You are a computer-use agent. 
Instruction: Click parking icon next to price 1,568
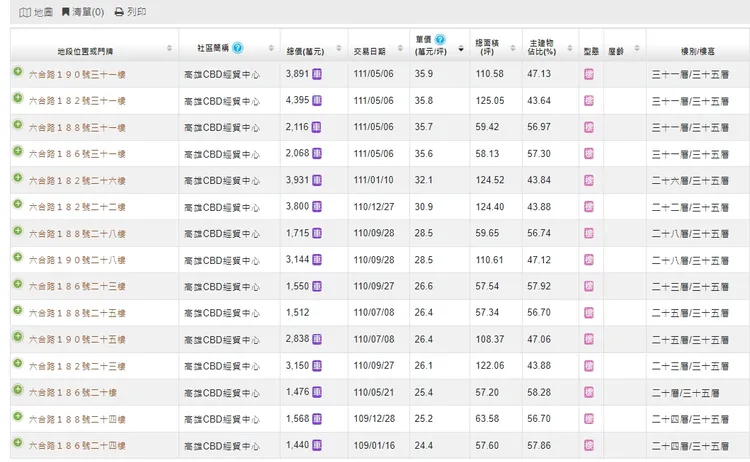317,419
